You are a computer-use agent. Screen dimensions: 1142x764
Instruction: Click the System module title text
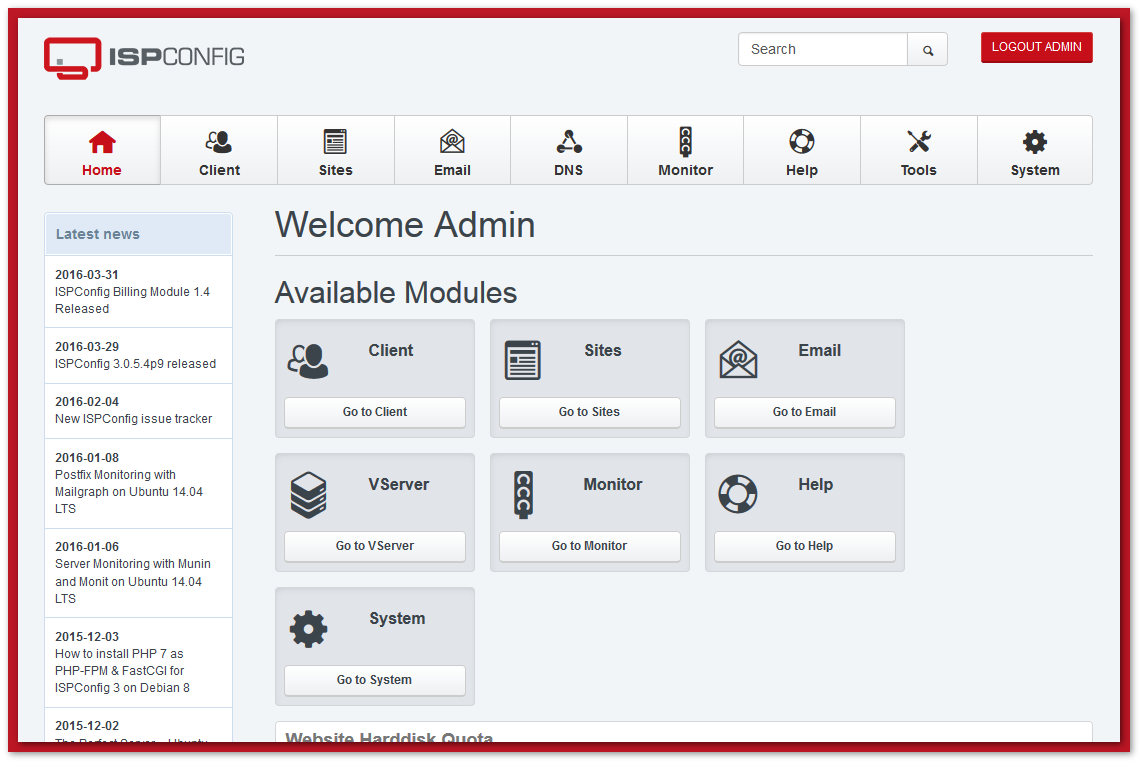click(397, 619)
